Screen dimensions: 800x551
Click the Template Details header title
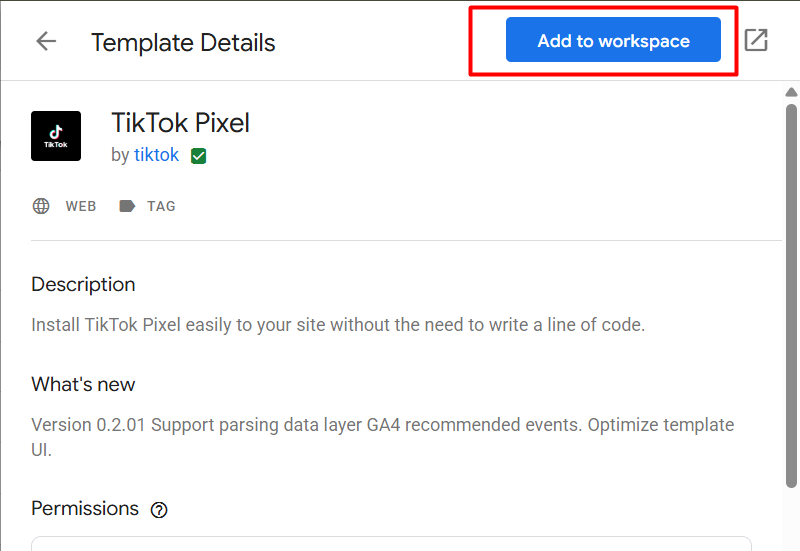(183, 43)
